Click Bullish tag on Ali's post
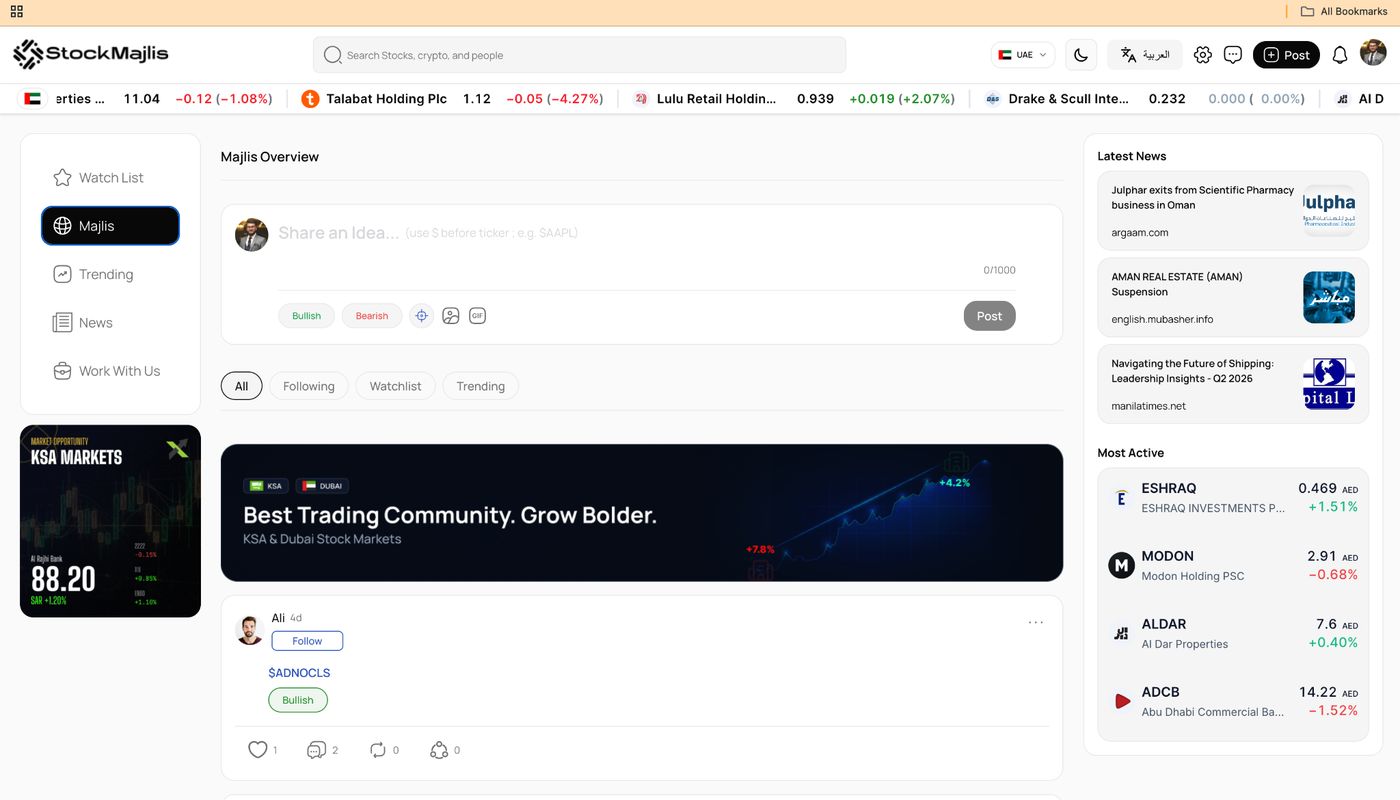Image resolution: width=1400 pixels, height=800 pixels. click(x=298, y=700)
